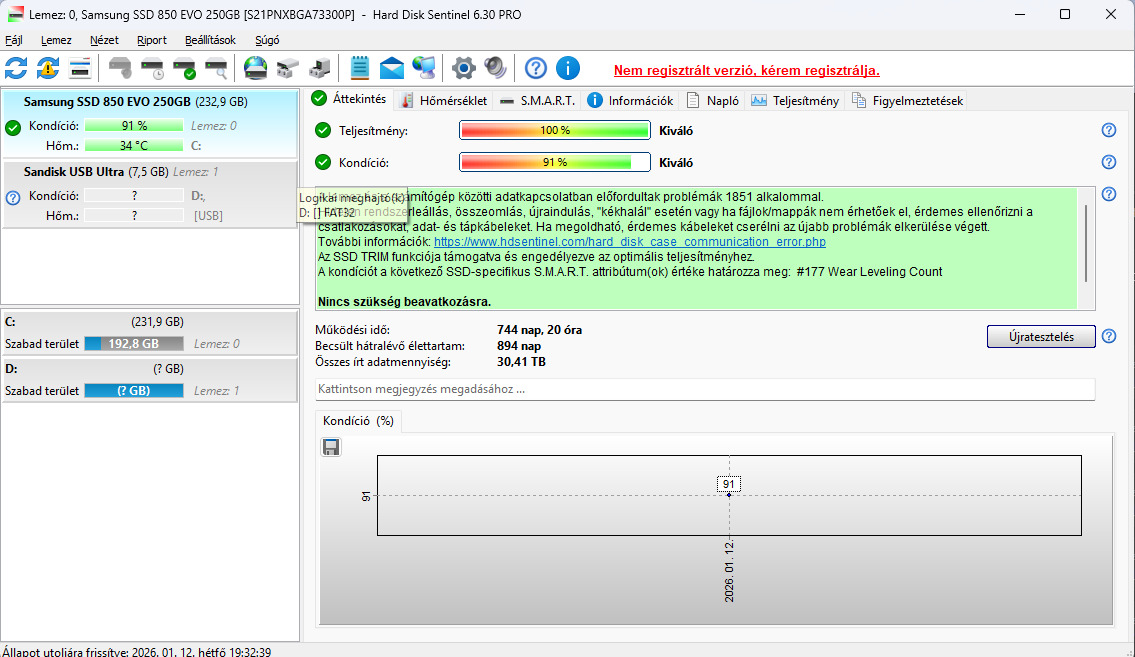The image size is (1135, 657).
Task: Click the 'Nincs szükség beavatkozásra.' text
Action: tap(404, 302)
